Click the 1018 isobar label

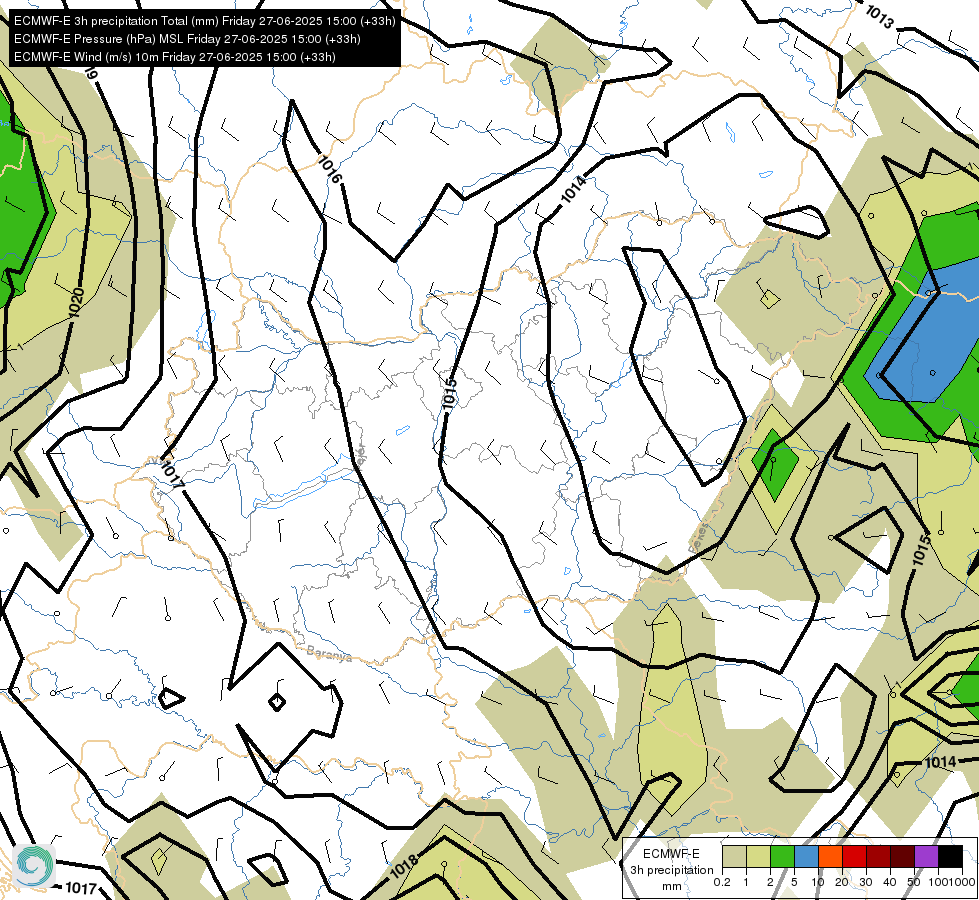[x=403, y=866]
